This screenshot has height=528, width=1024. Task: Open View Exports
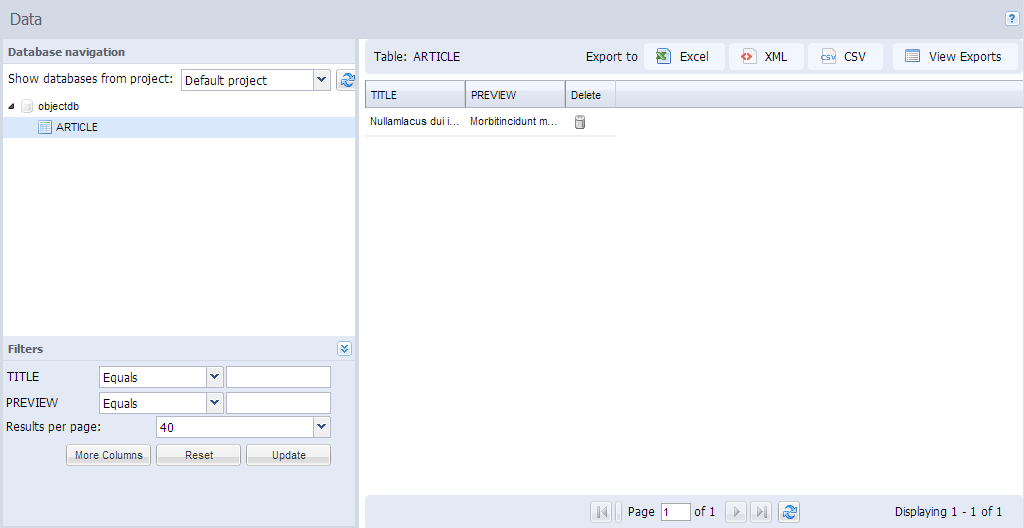click(954, 57)
